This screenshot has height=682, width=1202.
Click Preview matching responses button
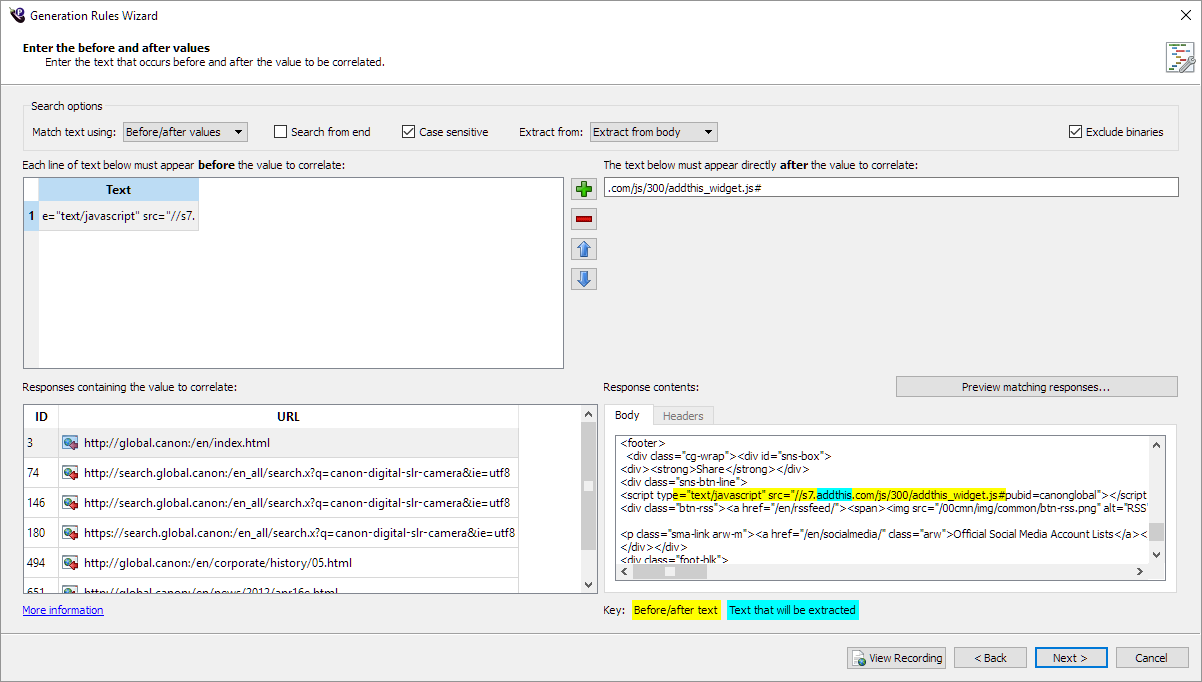(x=1036, y=387)
